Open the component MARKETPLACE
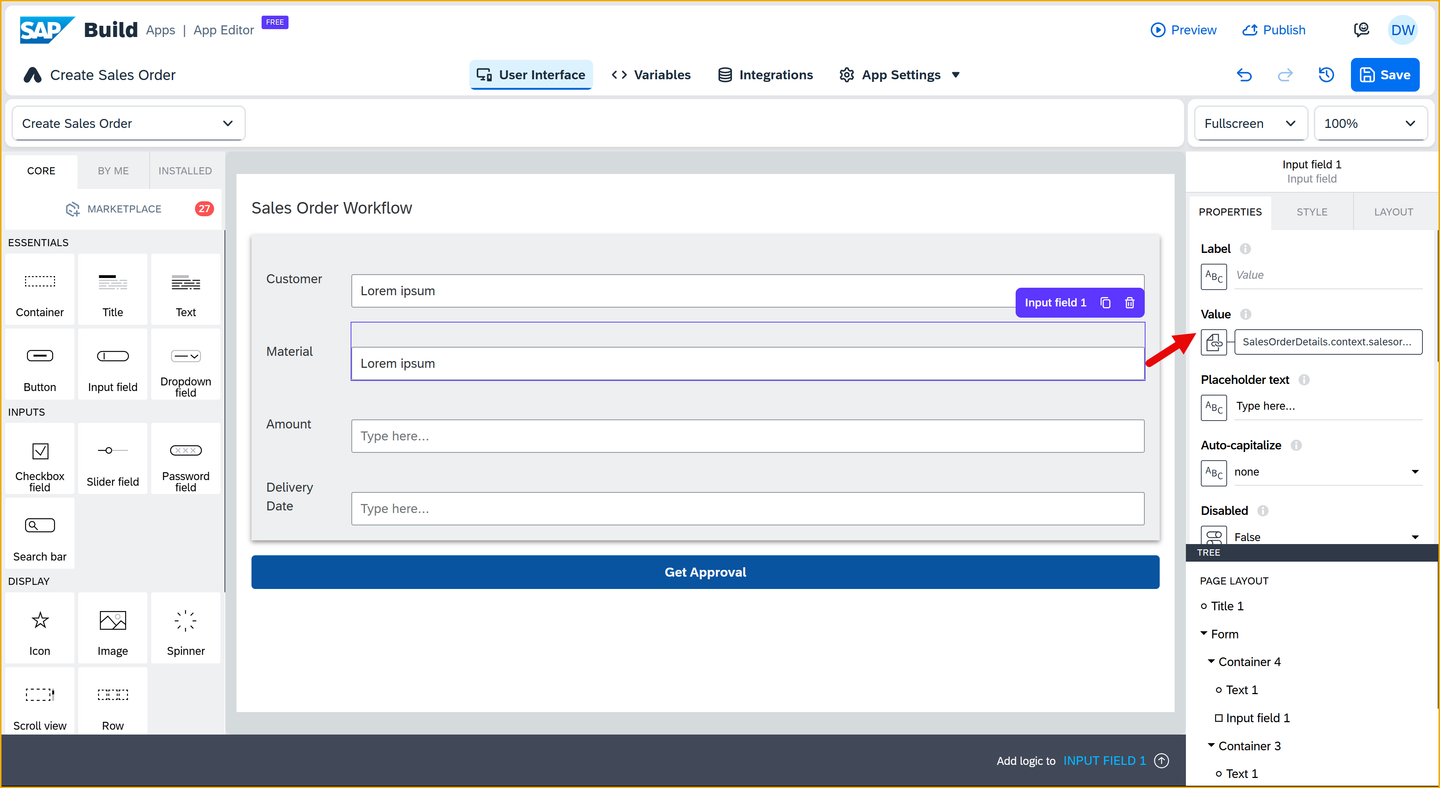The height and width of the screenshot is (788, 1440). [113, 209]
